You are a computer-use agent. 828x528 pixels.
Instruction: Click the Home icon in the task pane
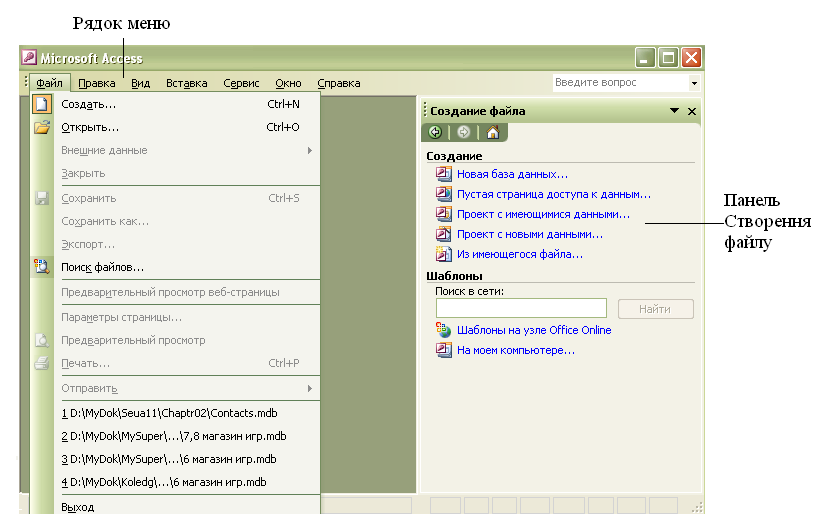click(x=493, y=132)
